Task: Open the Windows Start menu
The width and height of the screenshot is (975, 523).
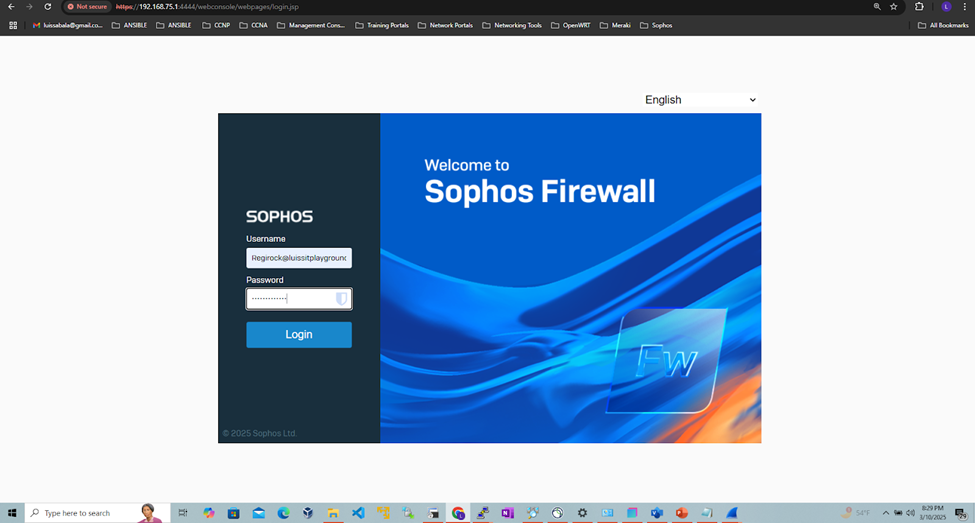Action: click(x=12, y=513)
